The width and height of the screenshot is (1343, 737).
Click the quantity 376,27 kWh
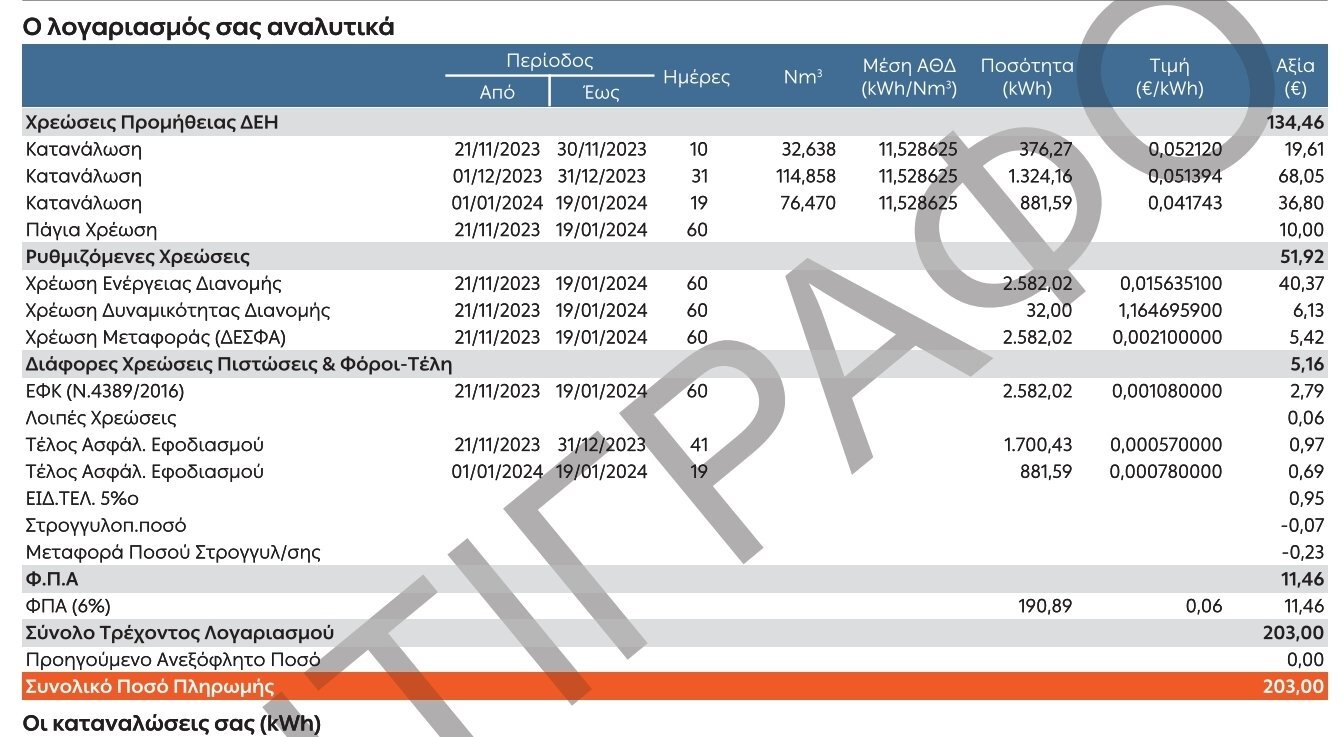pyautogui.click(x=1045, y=150)
